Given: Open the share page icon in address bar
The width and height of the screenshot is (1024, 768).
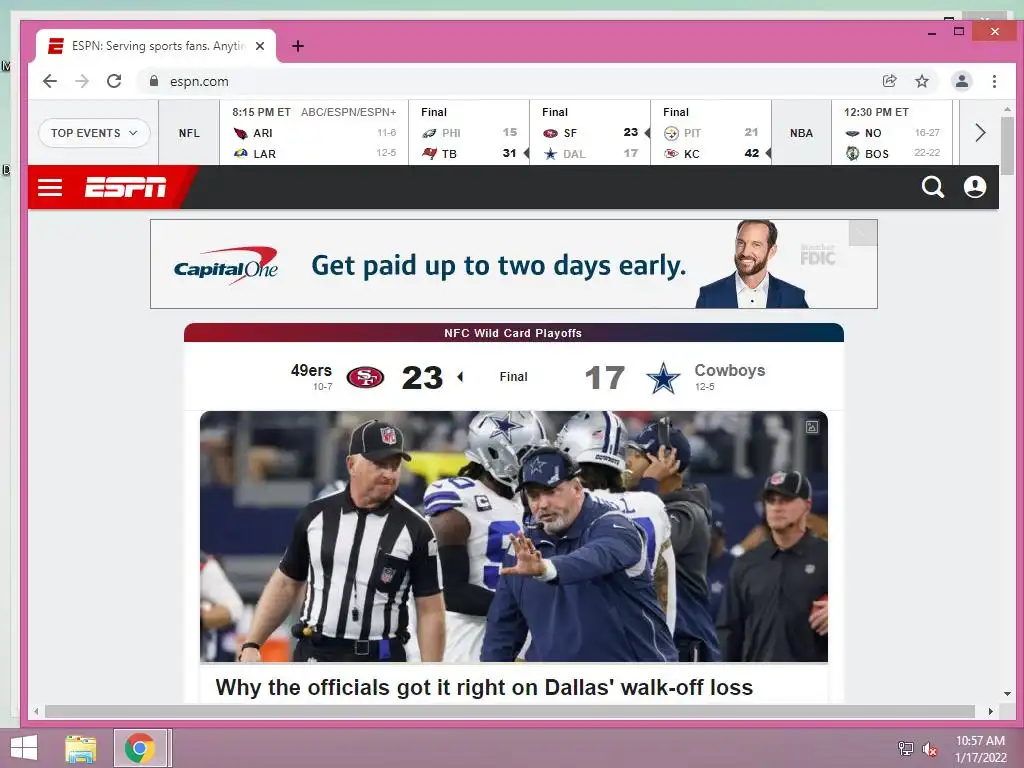Looking at the screenshot, I should coord(889,81).
